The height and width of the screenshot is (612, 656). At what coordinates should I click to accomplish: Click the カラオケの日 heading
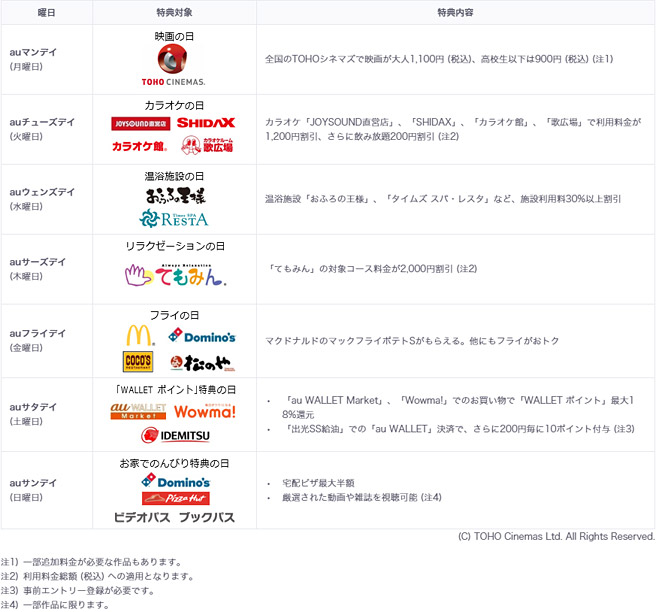[174, 105]
